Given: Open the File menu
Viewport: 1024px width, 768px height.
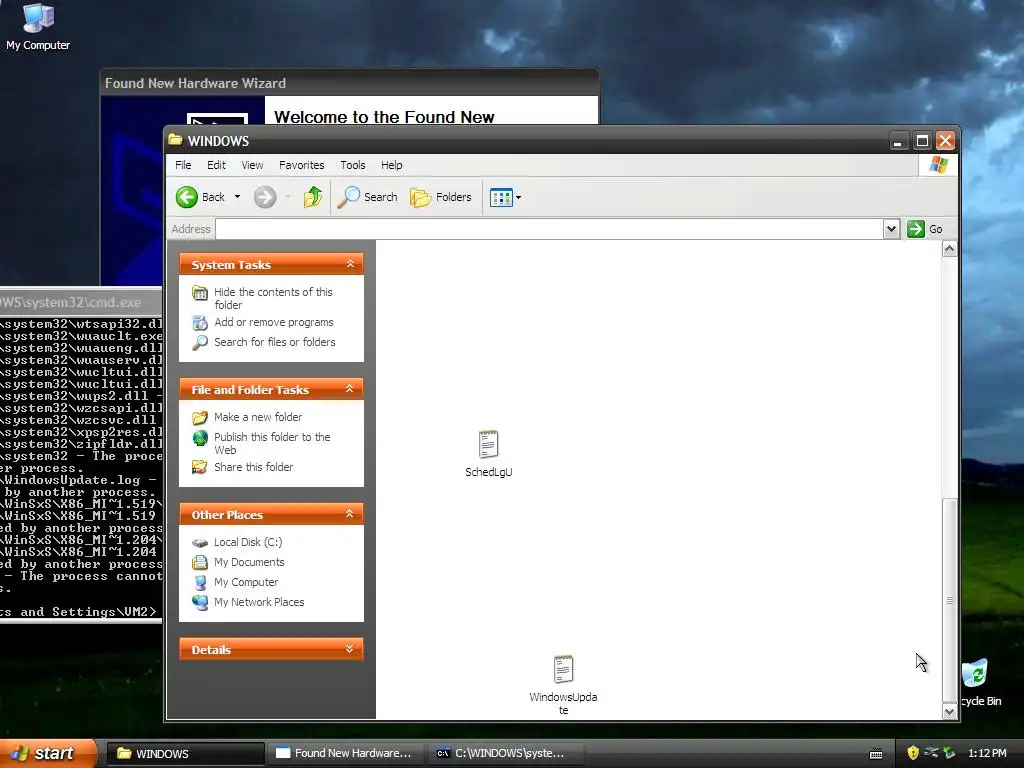Looking at the screenshot, I should click(183, 165).
